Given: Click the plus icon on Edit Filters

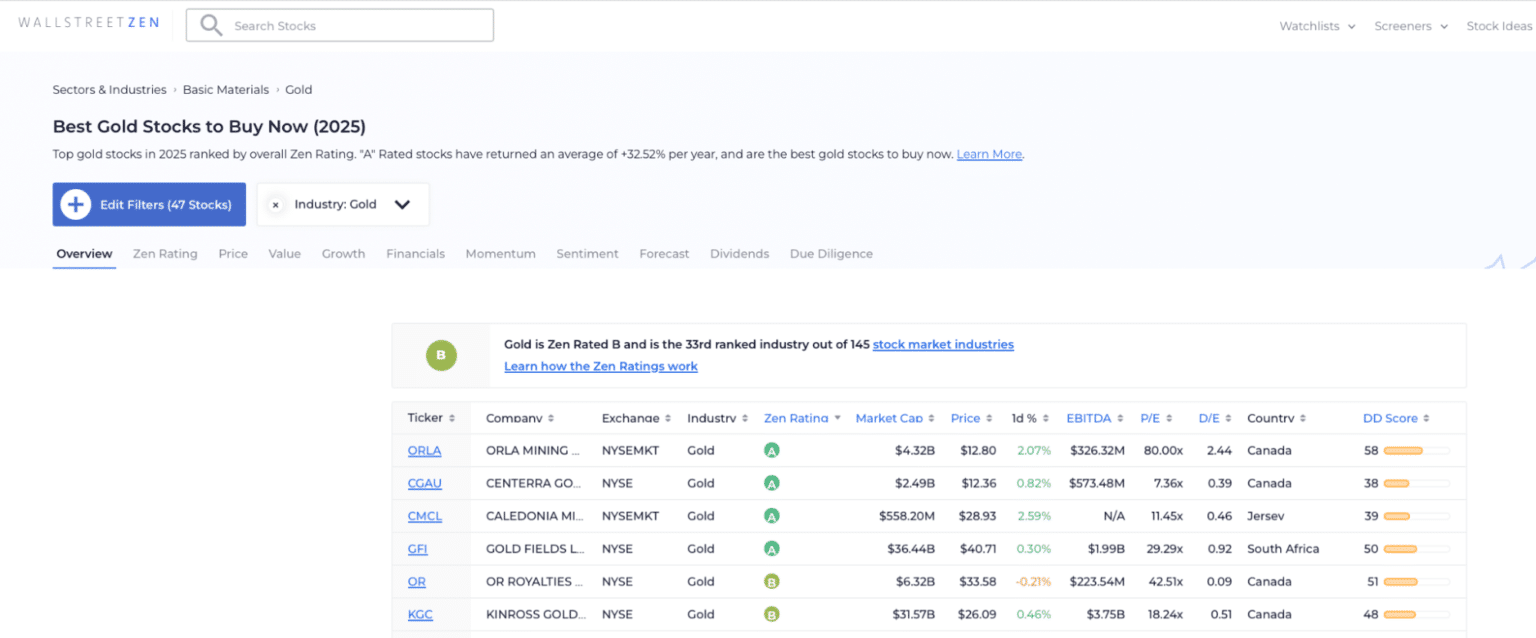Looking at the screenshot, I should click(76, 204).
